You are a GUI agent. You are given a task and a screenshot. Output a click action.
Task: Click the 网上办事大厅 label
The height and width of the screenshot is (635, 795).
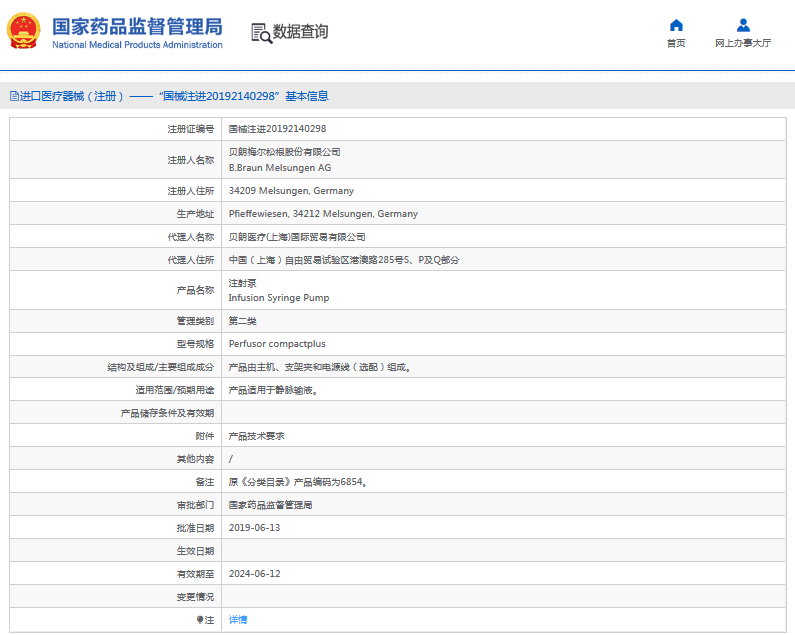(743, 43)
